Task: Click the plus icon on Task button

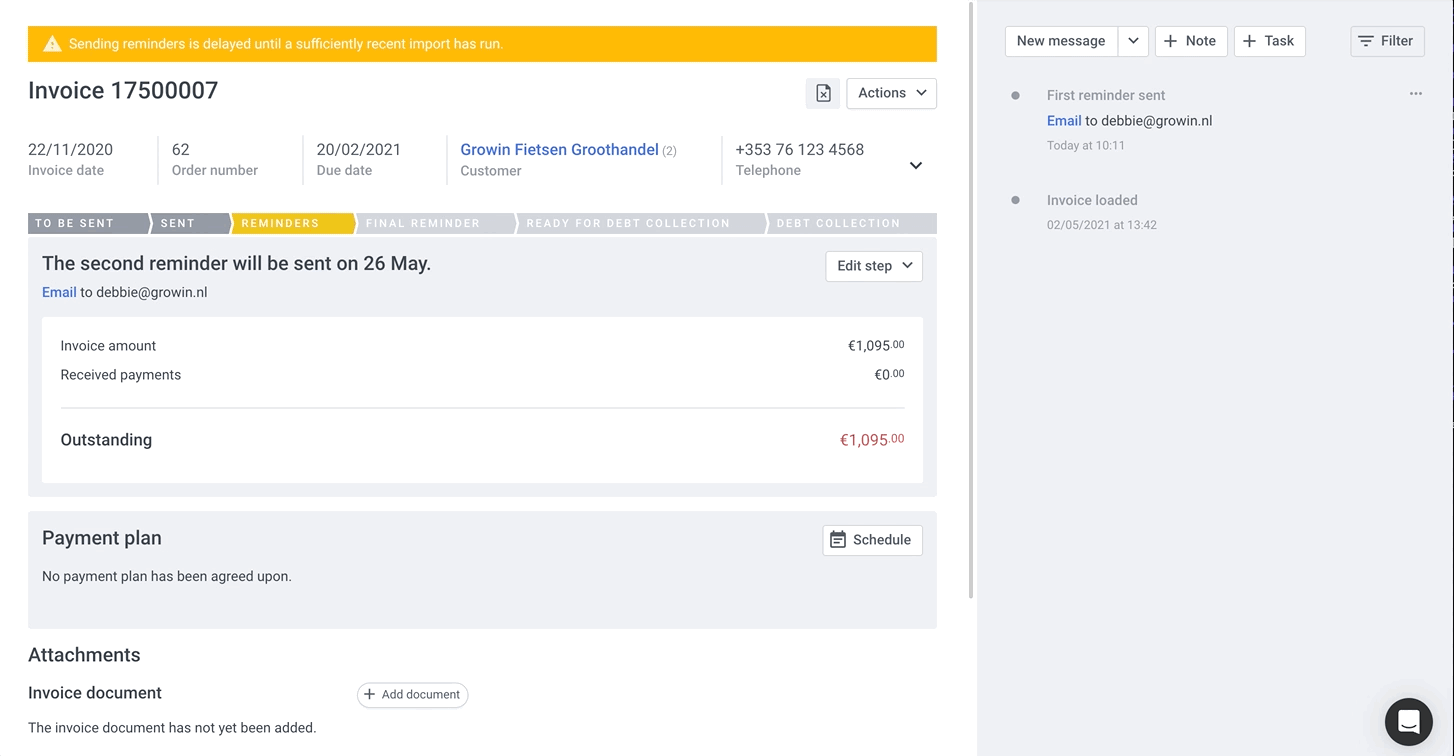Action: [x=1247, y=41]
